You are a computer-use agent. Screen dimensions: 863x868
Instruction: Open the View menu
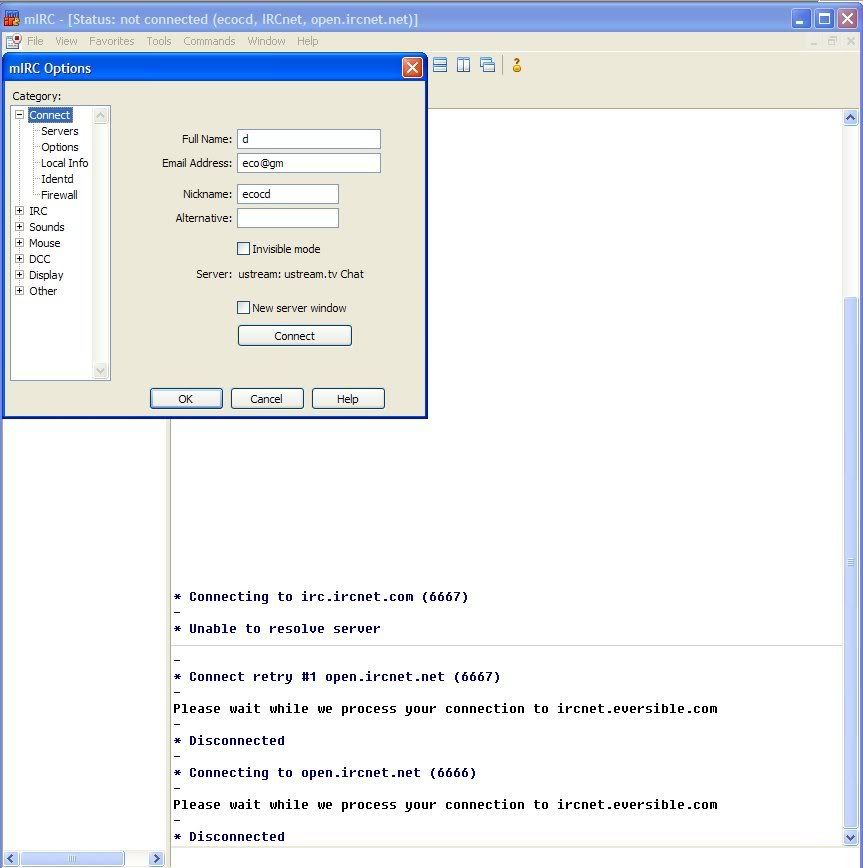(x=66, y=41)
